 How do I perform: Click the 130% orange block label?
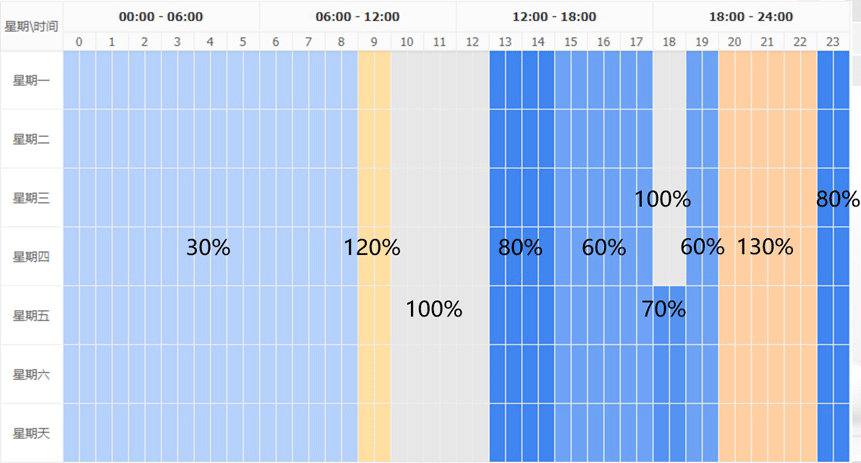[x=765, y=247]
